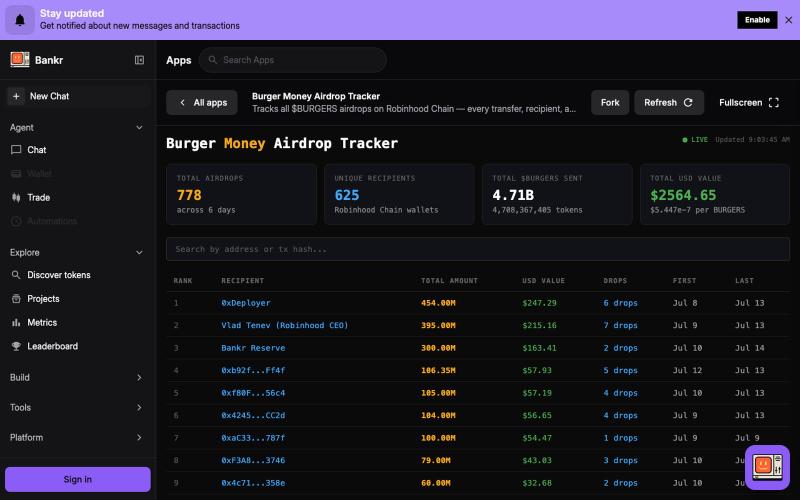The height and width of the screenshot is (500, 800).
Task: Click the Total Airdrops 778 value
Action: [x=189, y=195]
